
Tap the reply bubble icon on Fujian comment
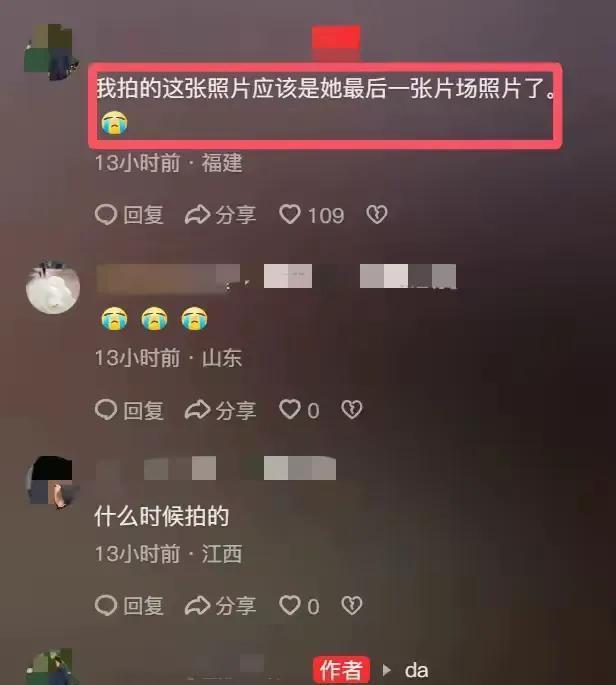coord(106,214)
